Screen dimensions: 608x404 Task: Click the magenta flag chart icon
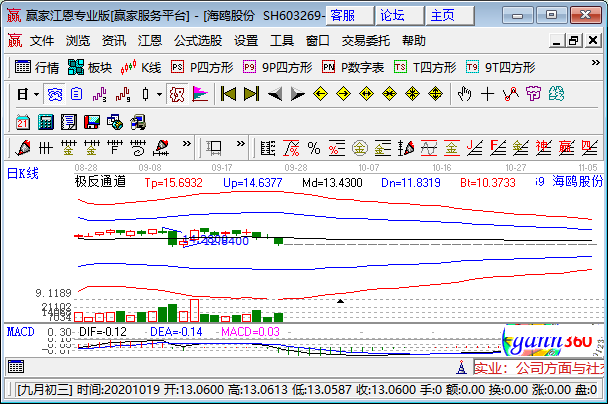[x=200, y=94]
